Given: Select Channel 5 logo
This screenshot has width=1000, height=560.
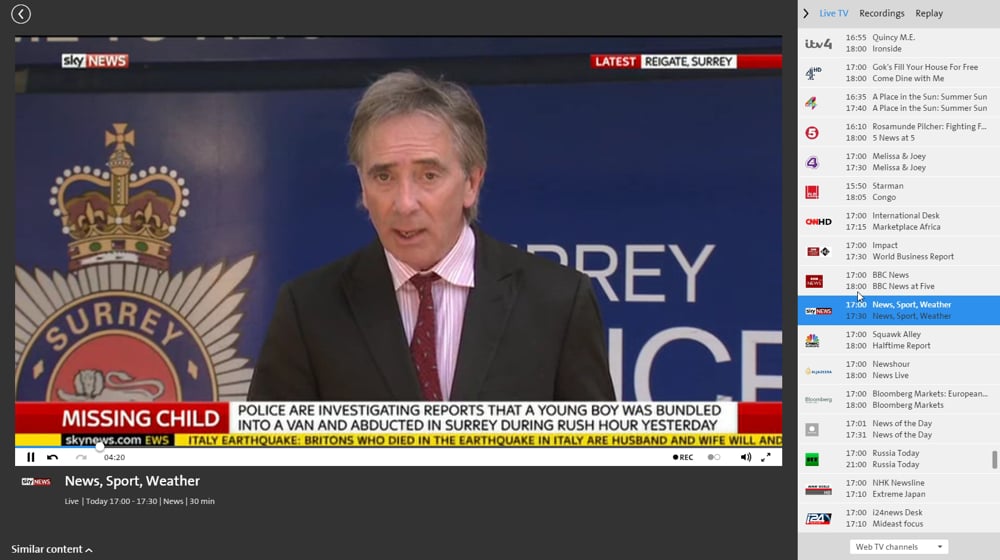Looking at the screenshot, I should [x=812, y=133].
